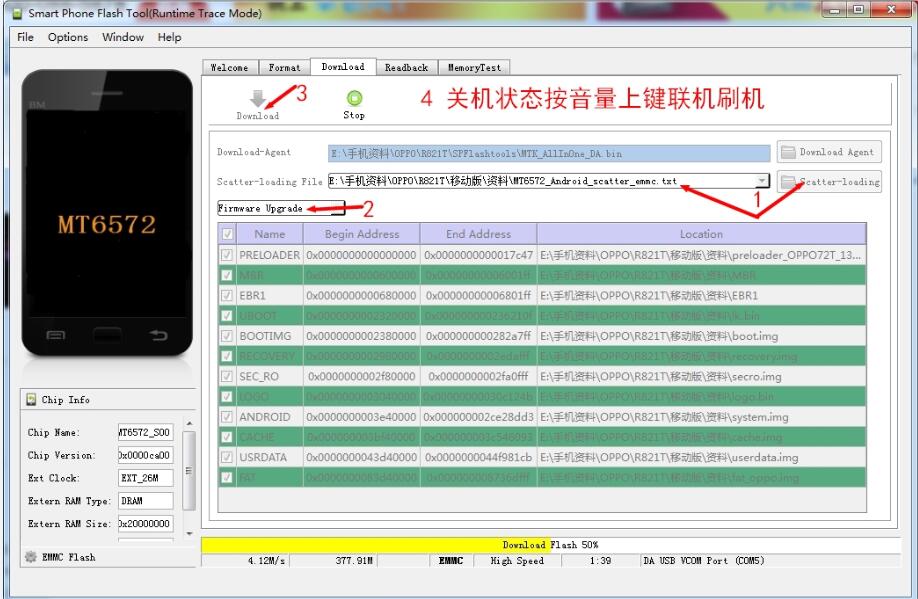
Task: Click the phone's back key icon
Action: (x=158, y=335)
